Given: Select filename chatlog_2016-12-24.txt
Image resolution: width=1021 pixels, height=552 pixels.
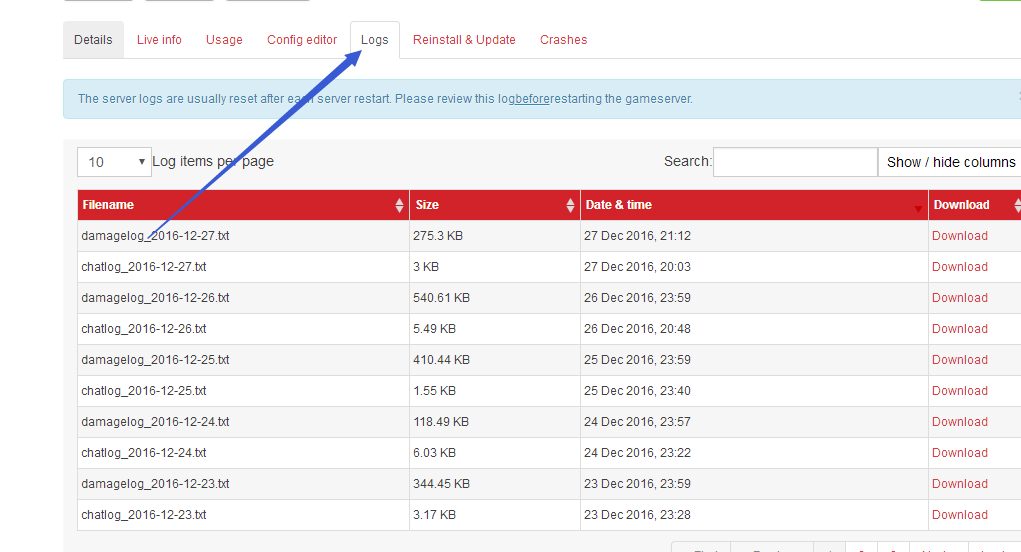Looking at the screenshot, I should [144, 453].
